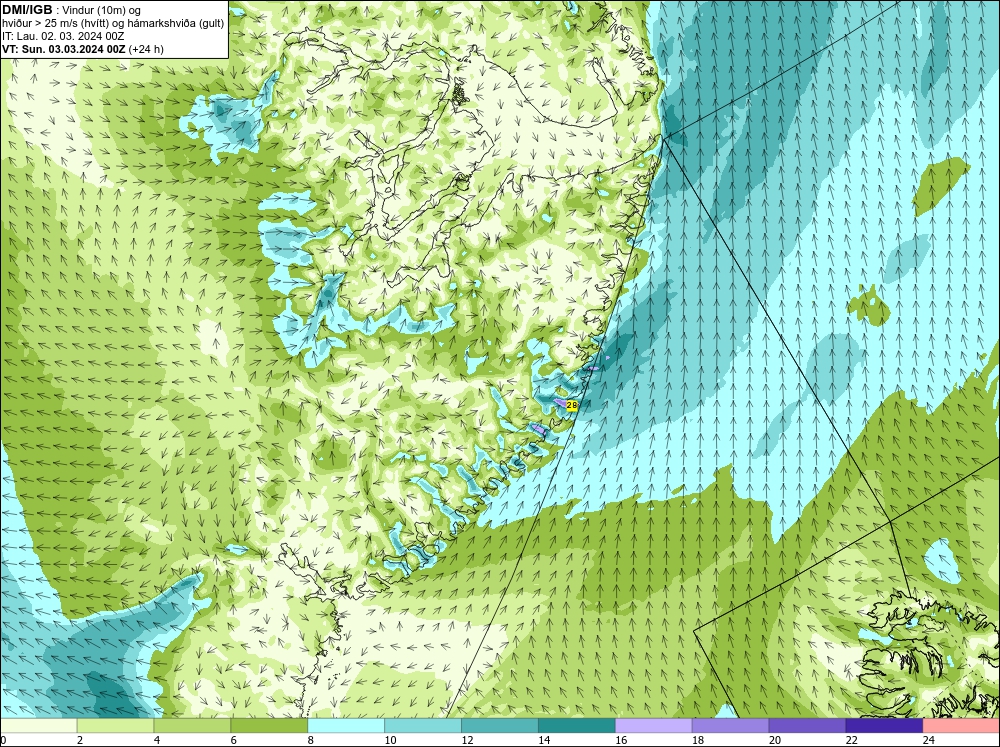
Task: Click the legend scale value 2
Action: pos(80,740)
